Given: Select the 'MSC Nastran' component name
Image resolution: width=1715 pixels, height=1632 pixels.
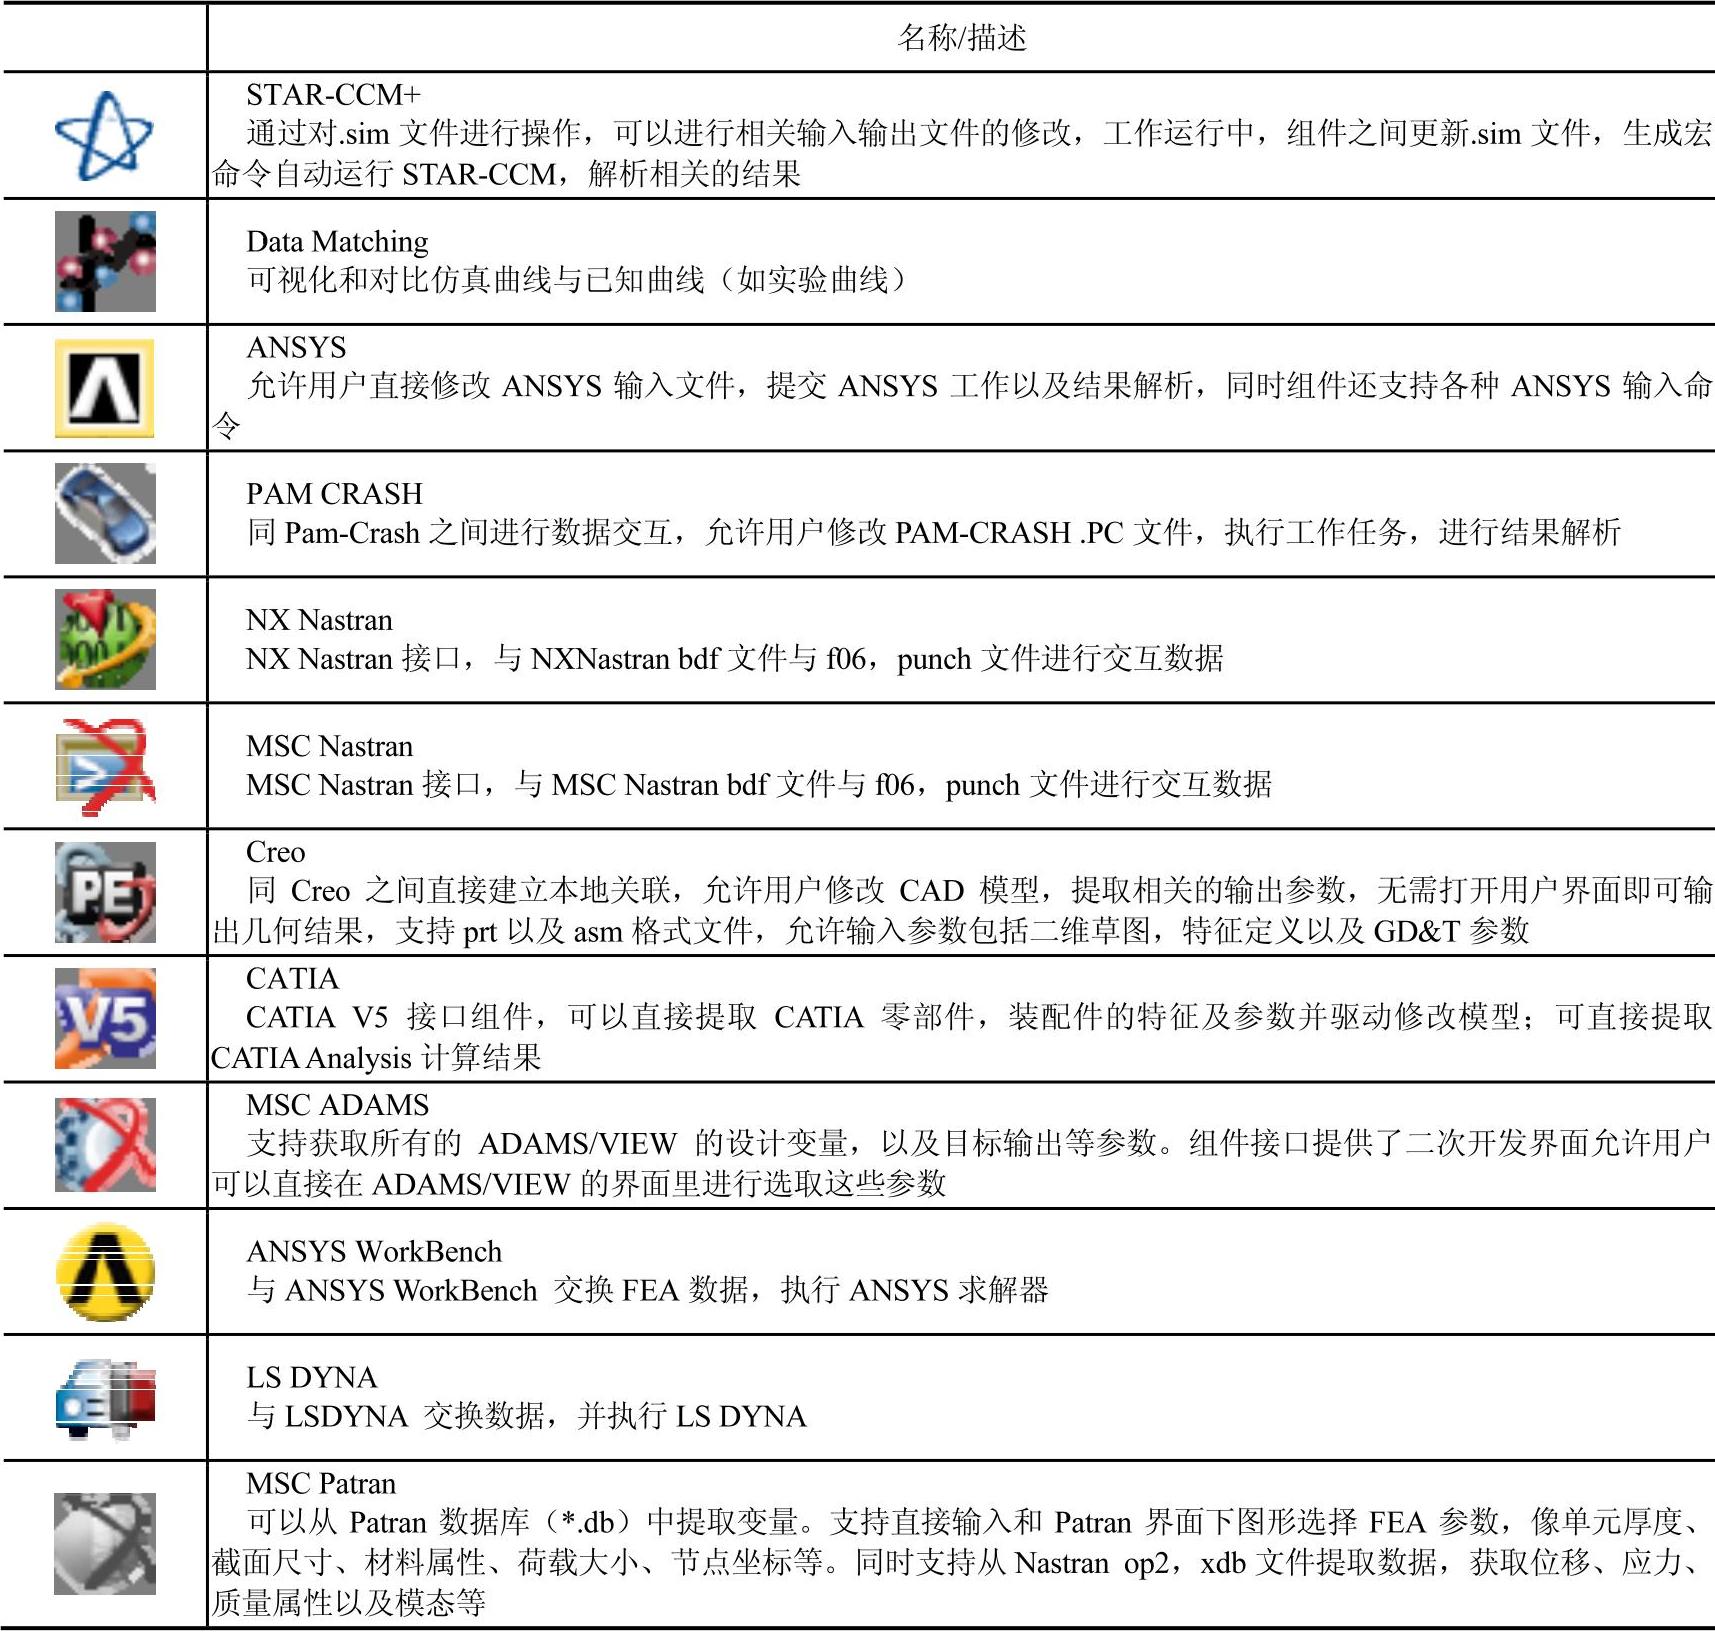Looking at the screenshot, I should point(329,747).
